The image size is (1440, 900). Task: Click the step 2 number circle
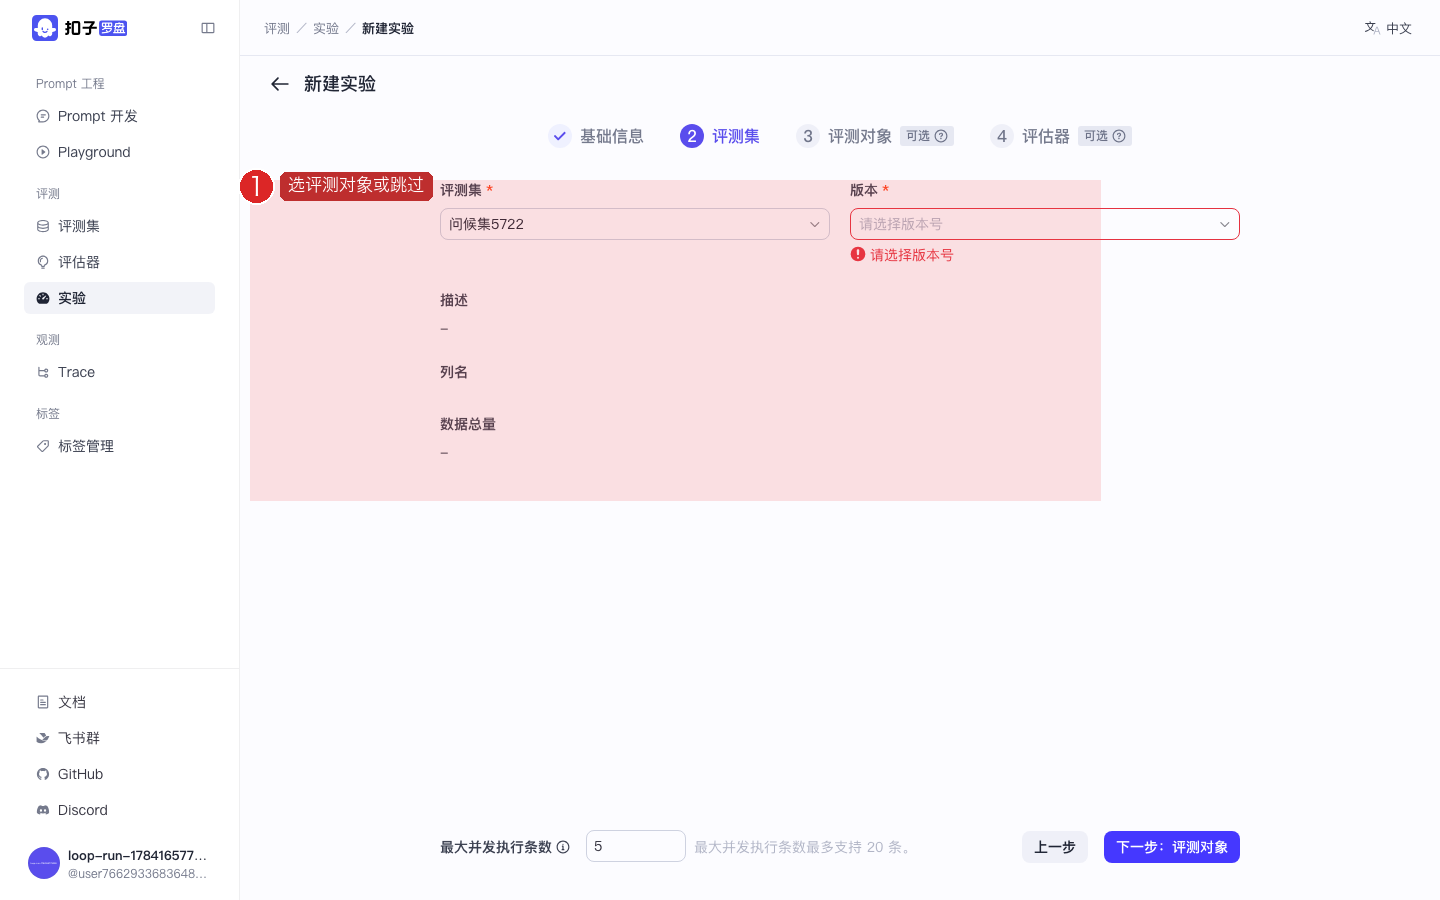[x=692, y=136]
